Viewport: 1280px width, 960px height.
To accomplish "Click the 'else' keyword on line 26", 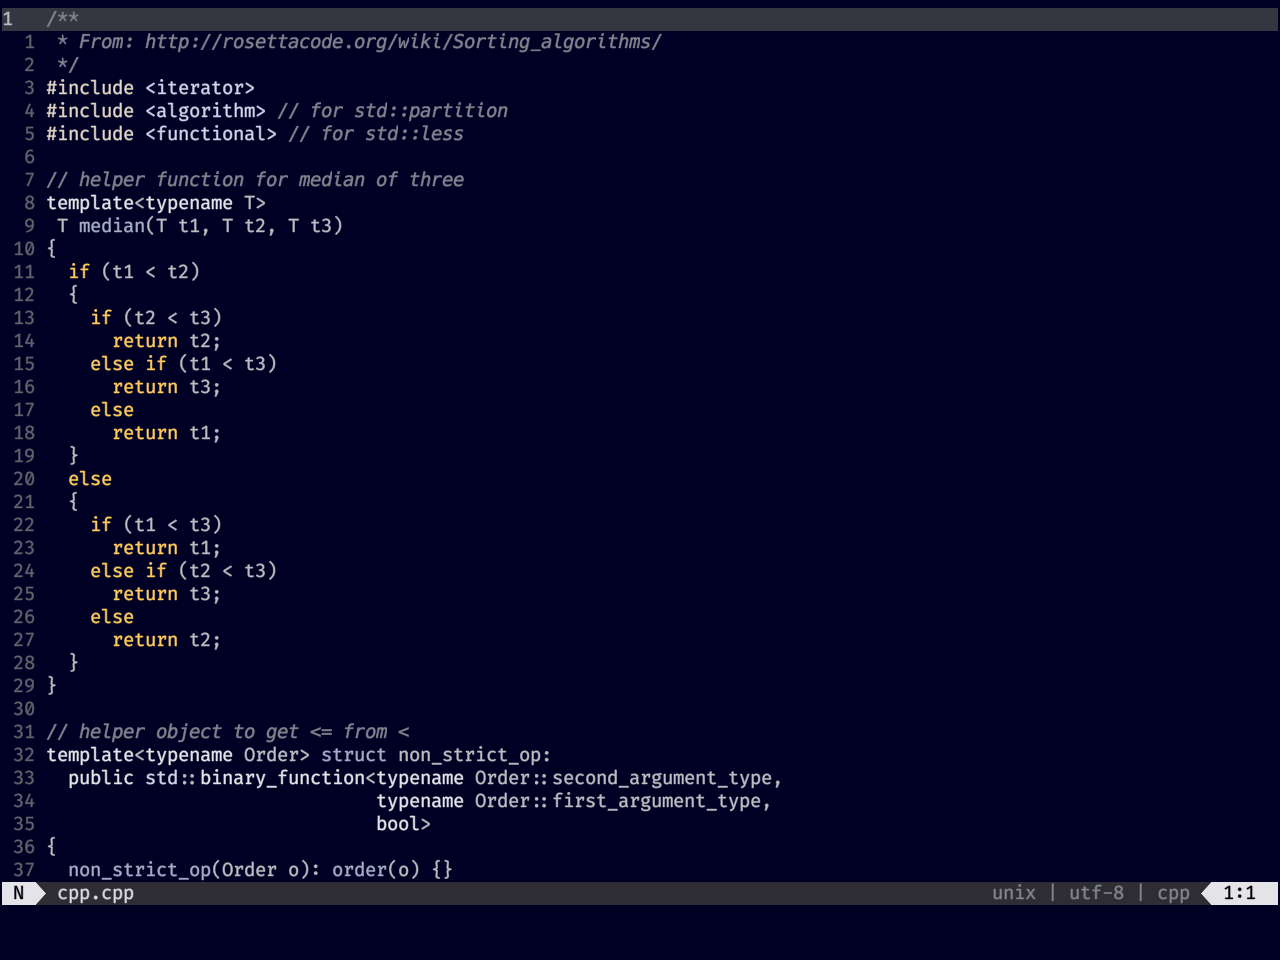I will 112,617.
